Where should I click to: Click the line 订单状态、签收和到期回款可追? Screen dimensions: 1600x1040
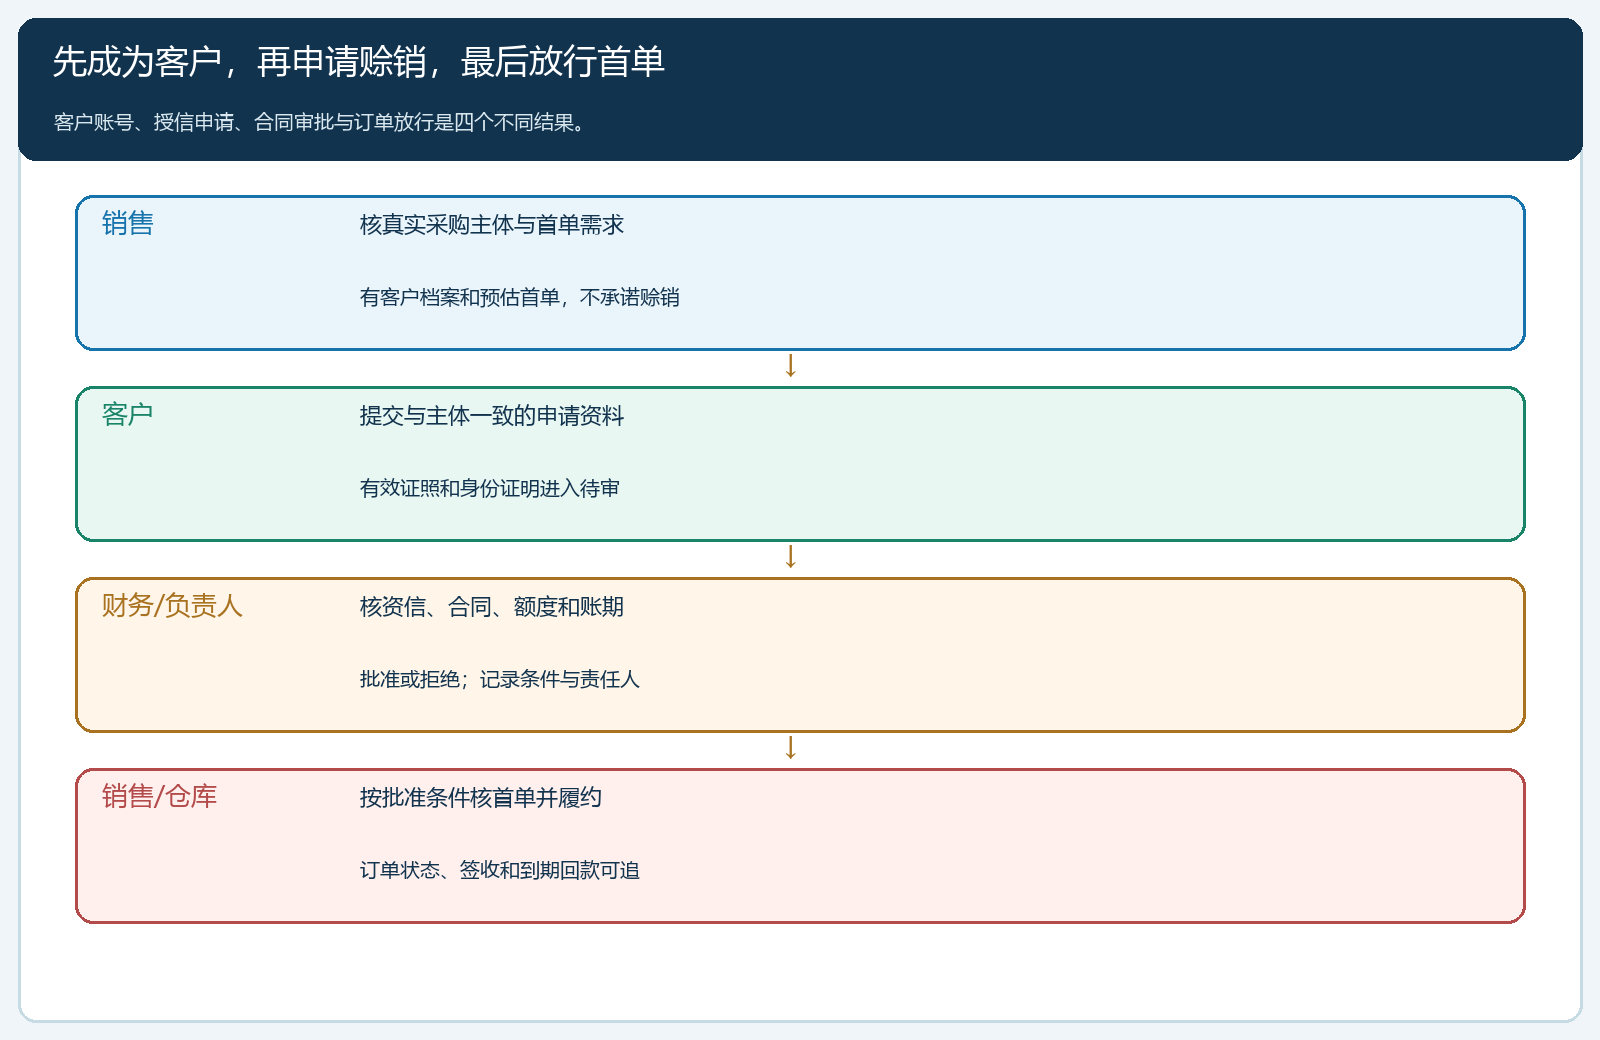pos(499,870)
